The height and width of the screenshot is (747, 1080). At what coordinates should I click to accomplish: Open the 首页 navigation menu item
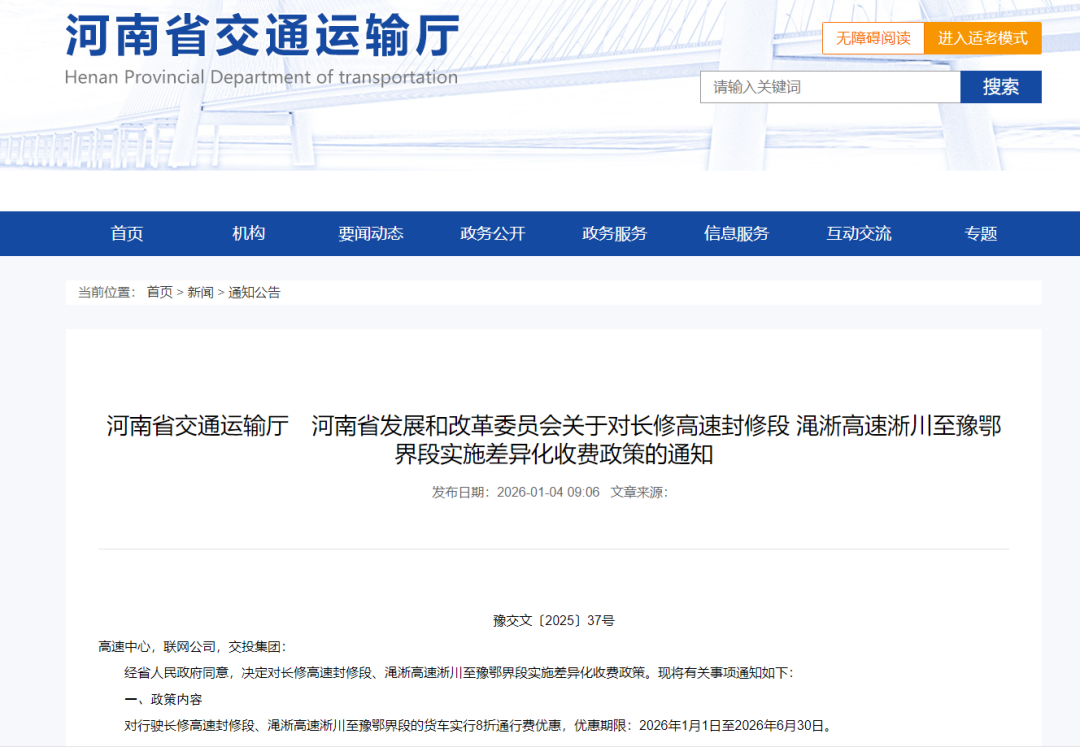click(126, 233)
